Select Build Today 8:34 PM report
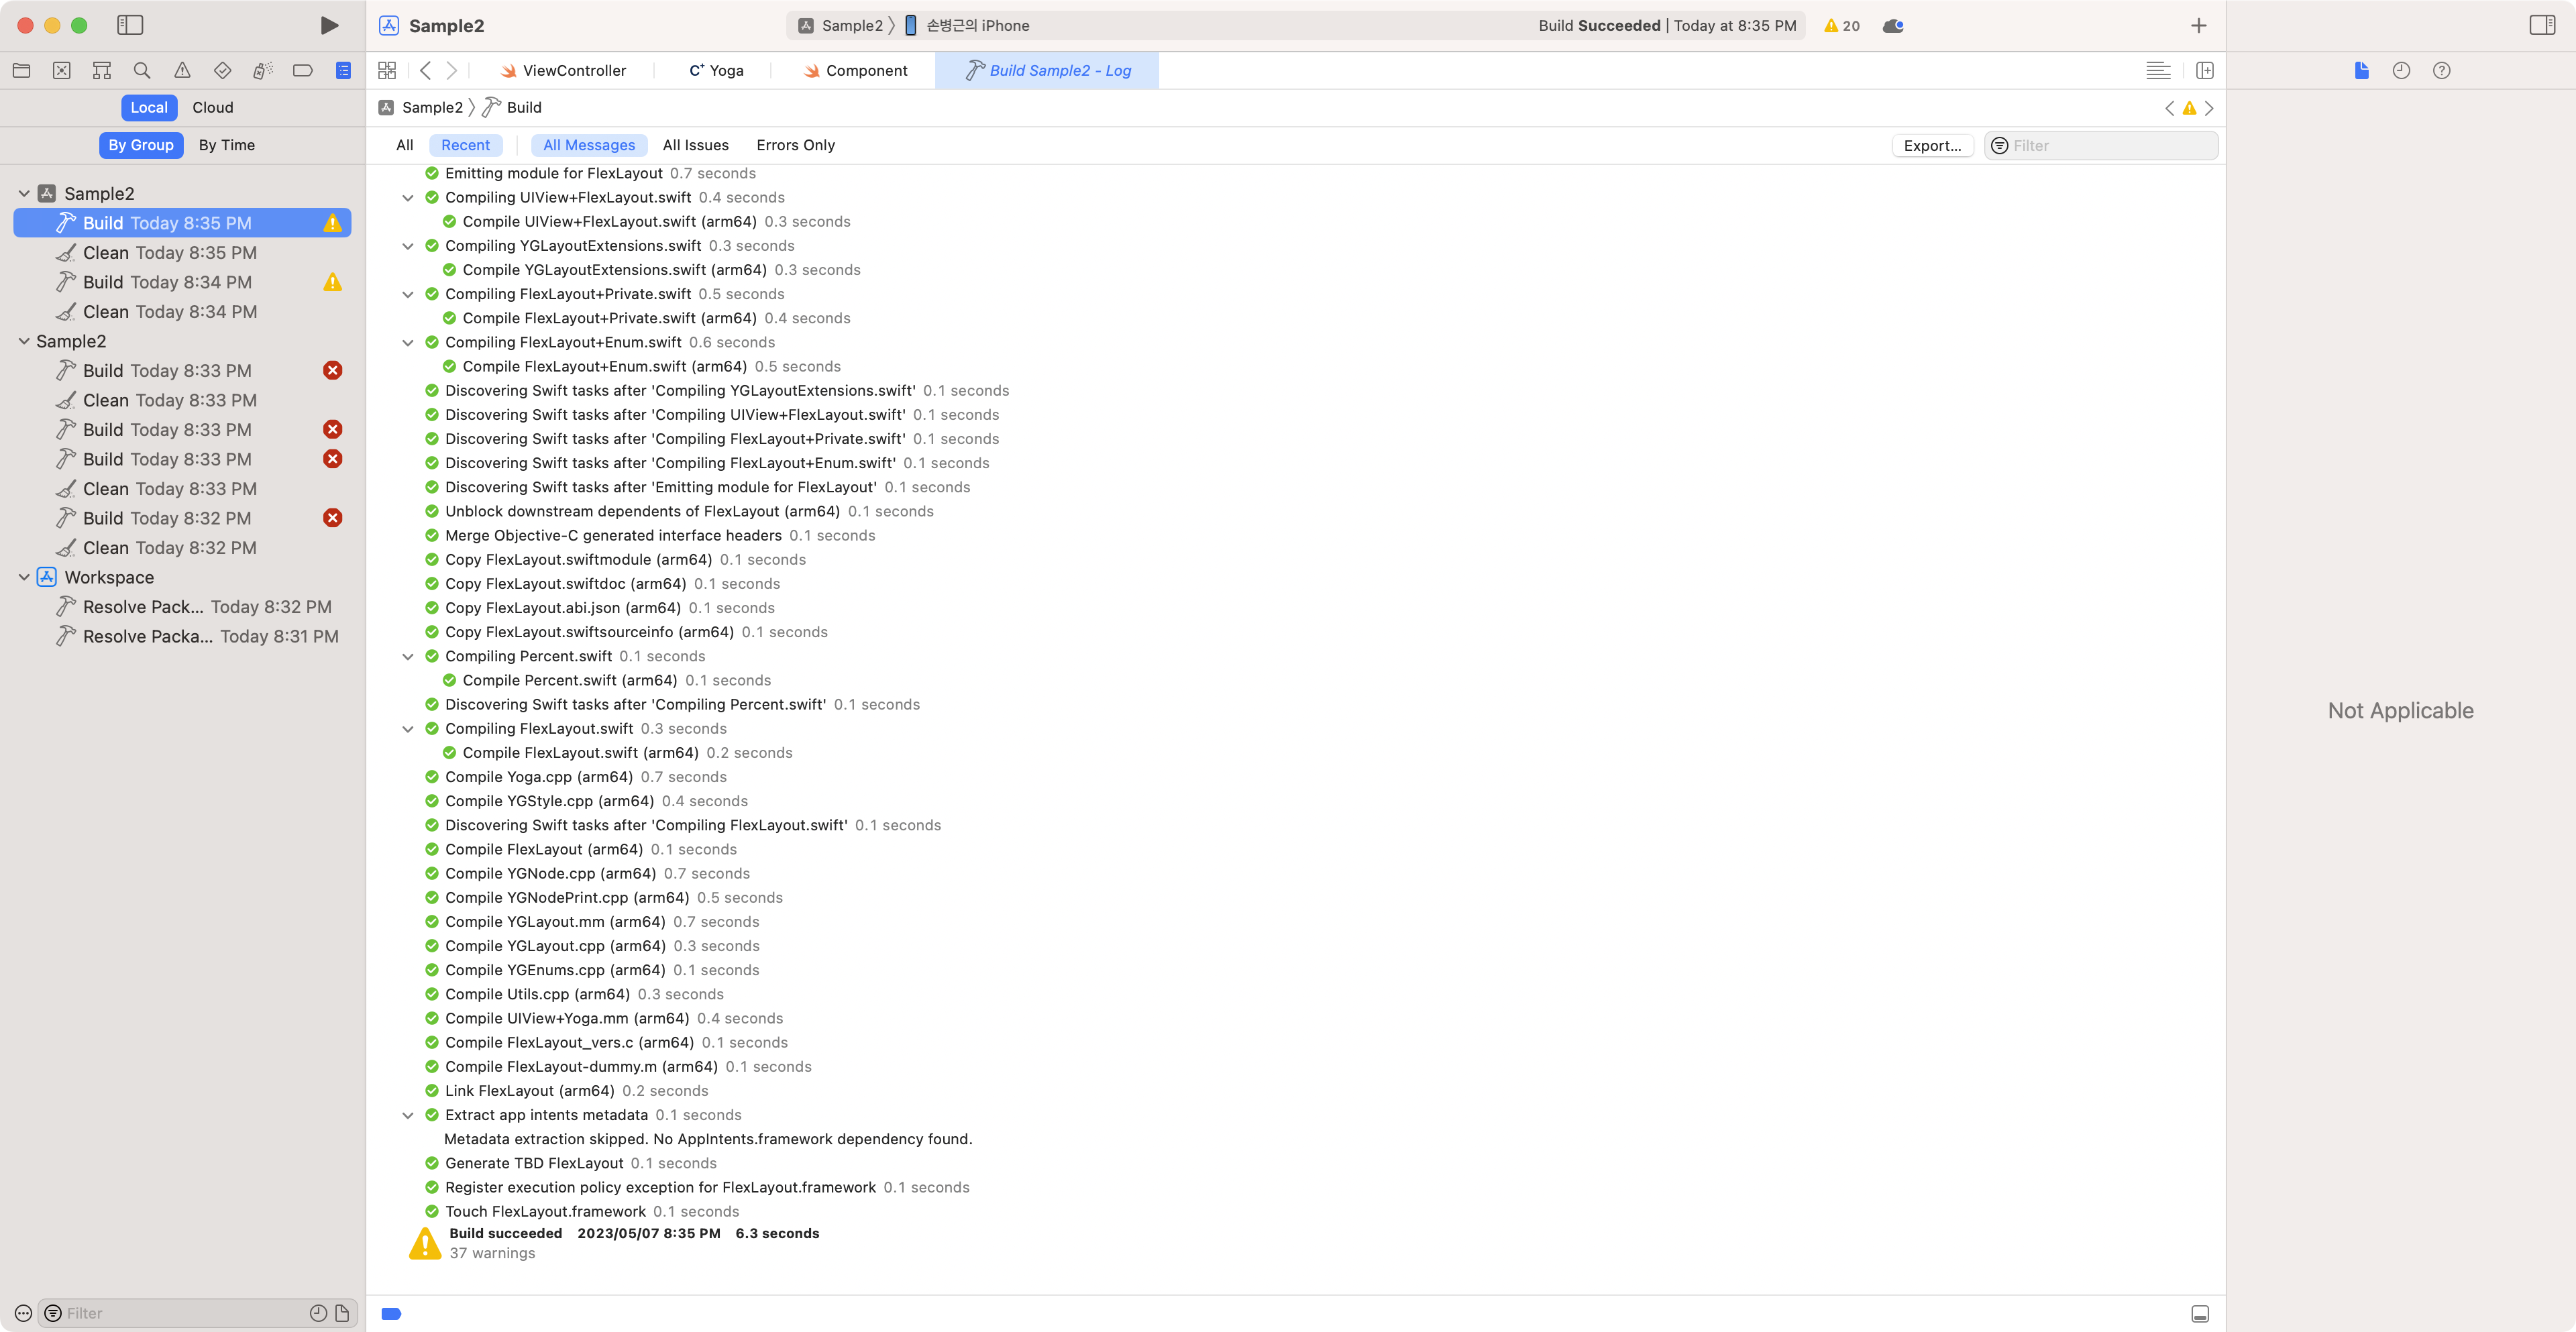Viewport: 2576px width, 1332px height. [167, 282]
